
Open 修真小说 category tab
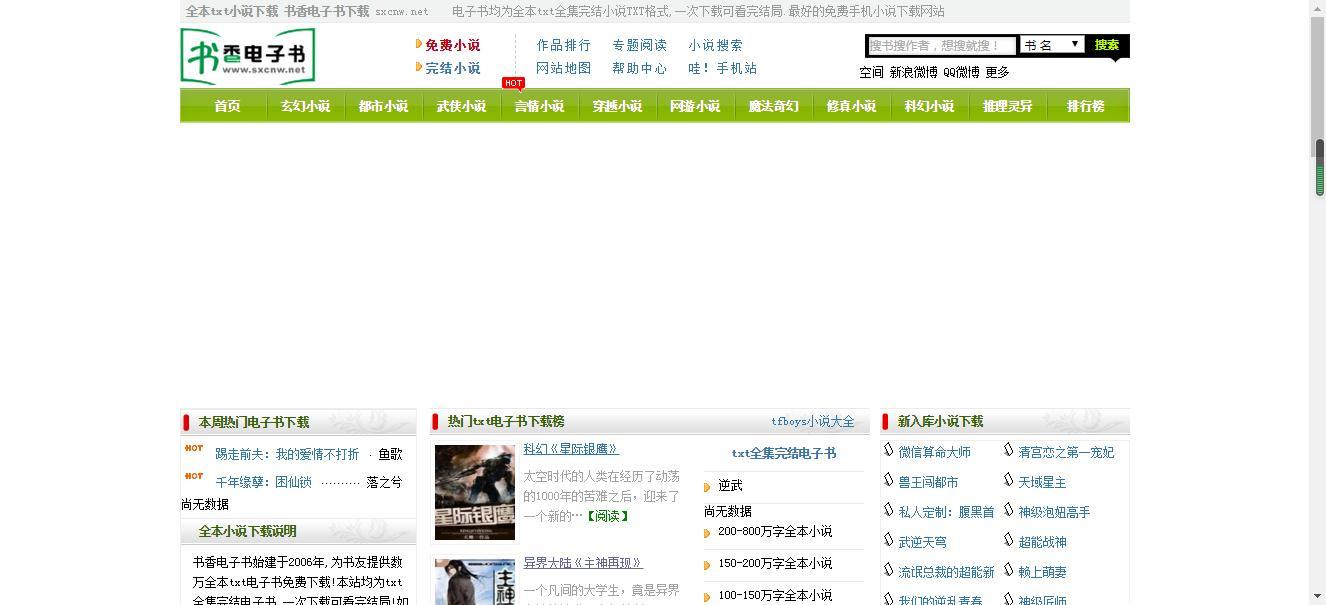pos(851,106)
